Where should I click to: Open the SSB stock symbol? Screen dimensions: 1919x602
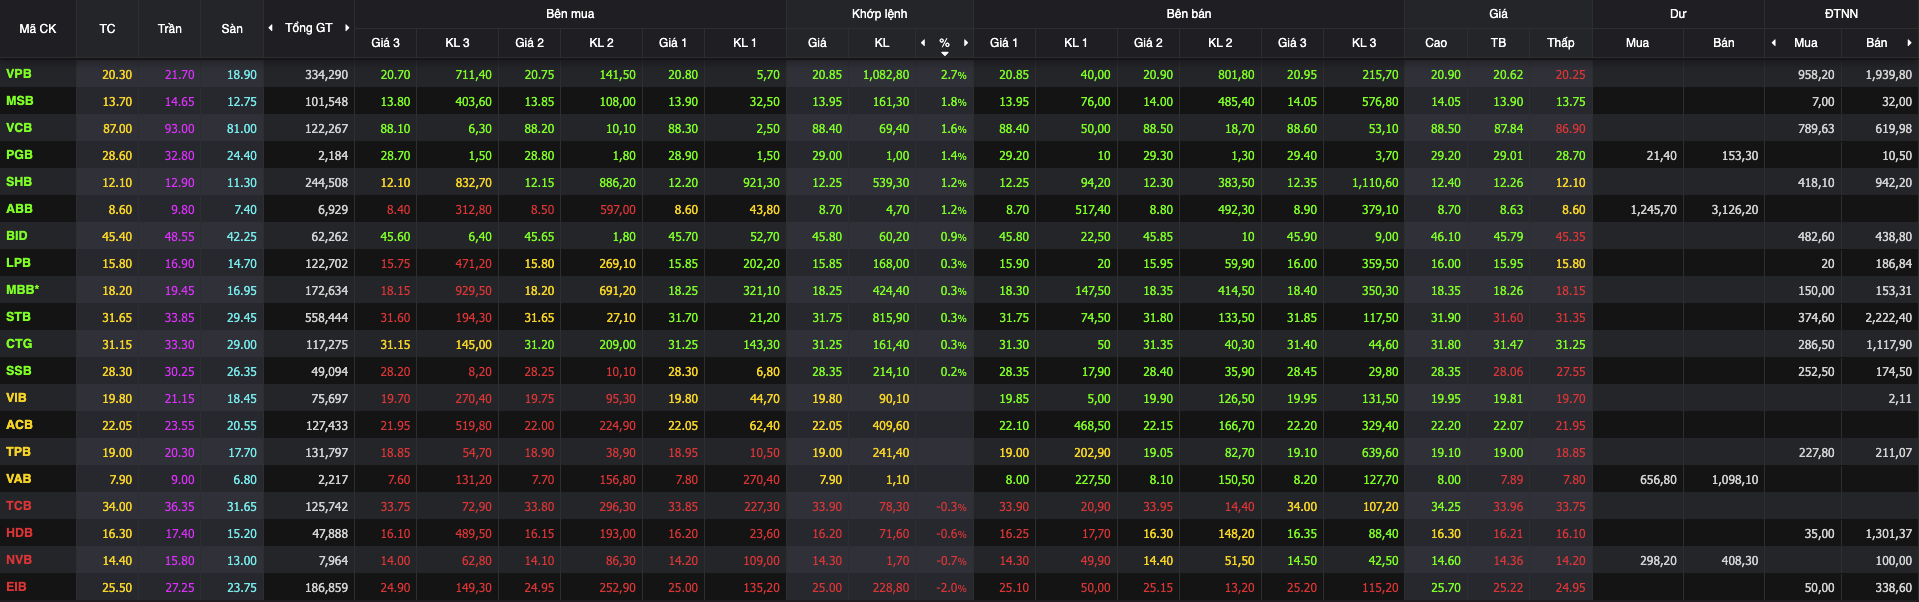pyautogui.click(x=19, y=371)
